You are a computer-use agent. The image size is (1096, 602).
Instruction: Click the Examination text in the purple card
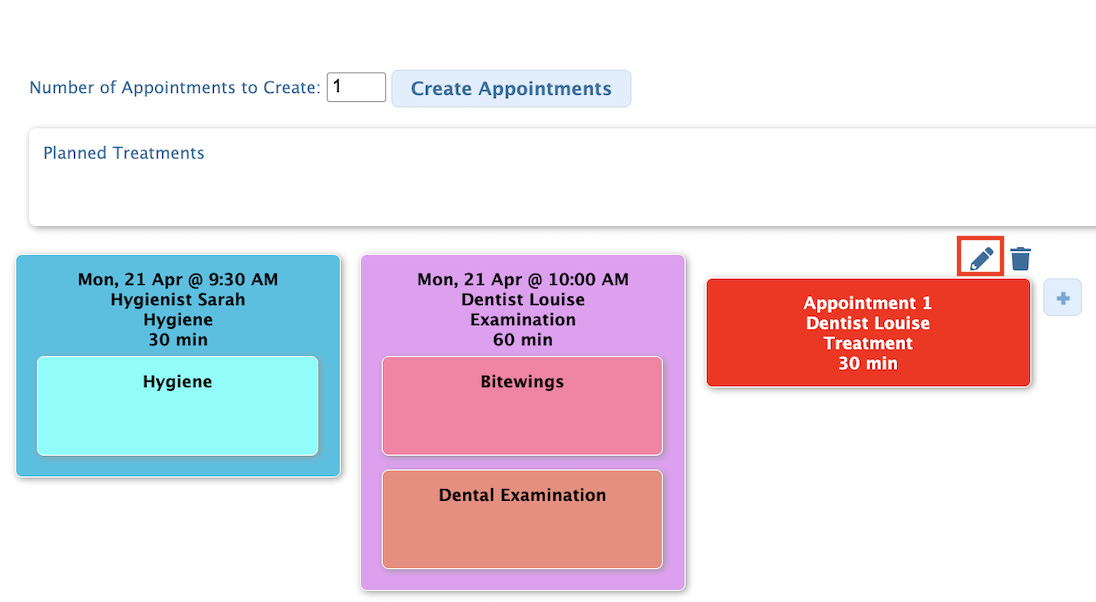523,320
